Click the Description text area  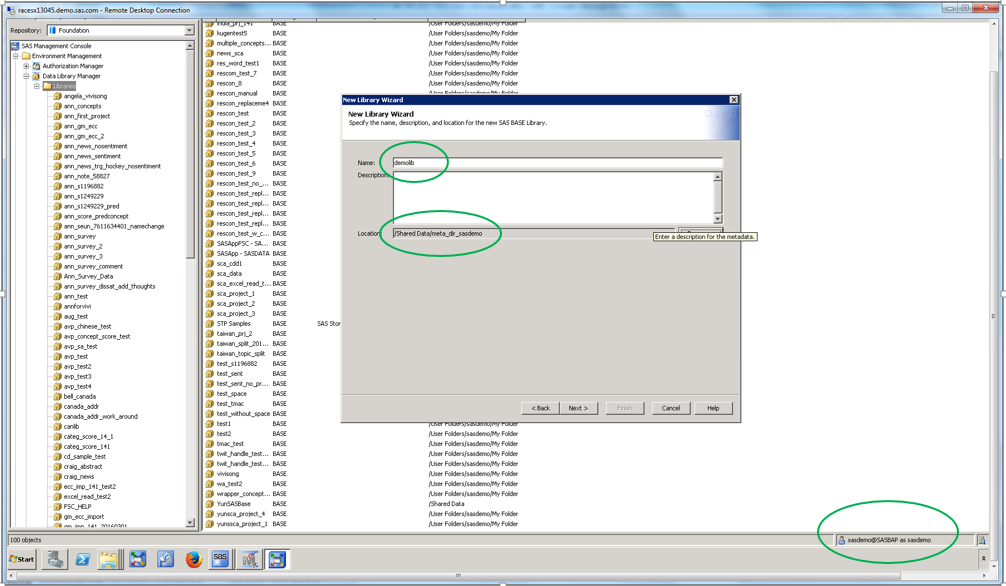click(553, 198)
